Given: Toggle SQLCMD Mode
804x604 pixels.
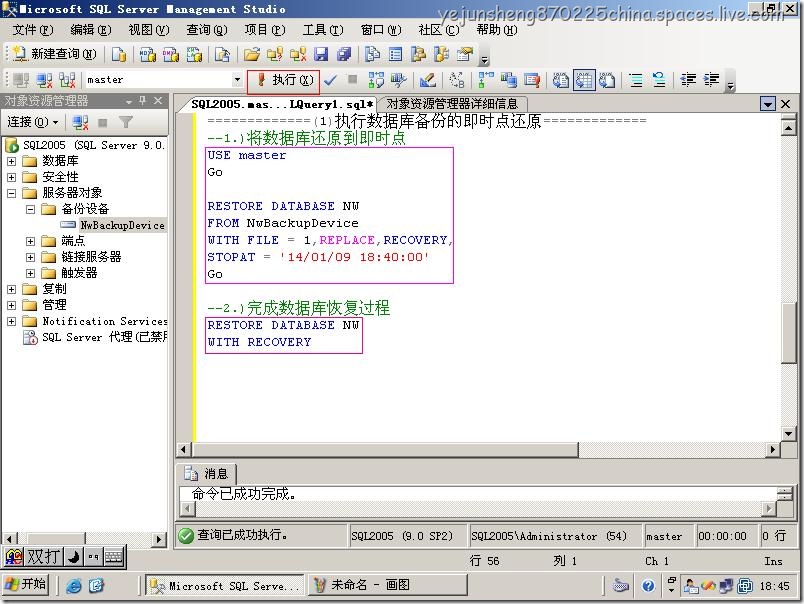Looking at the screenshot, I should coord(532,80).
